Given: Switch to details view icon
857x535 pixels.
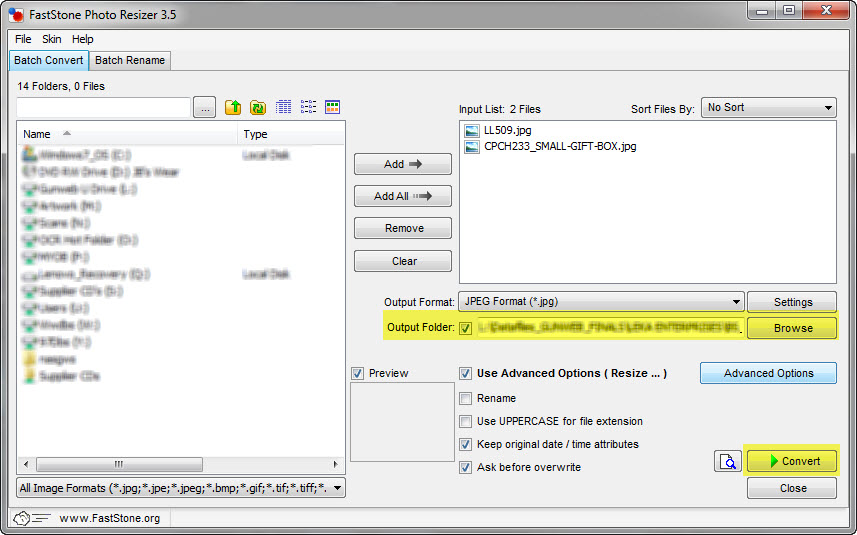Looking at the screenshot, I should [x=283, y=107].
